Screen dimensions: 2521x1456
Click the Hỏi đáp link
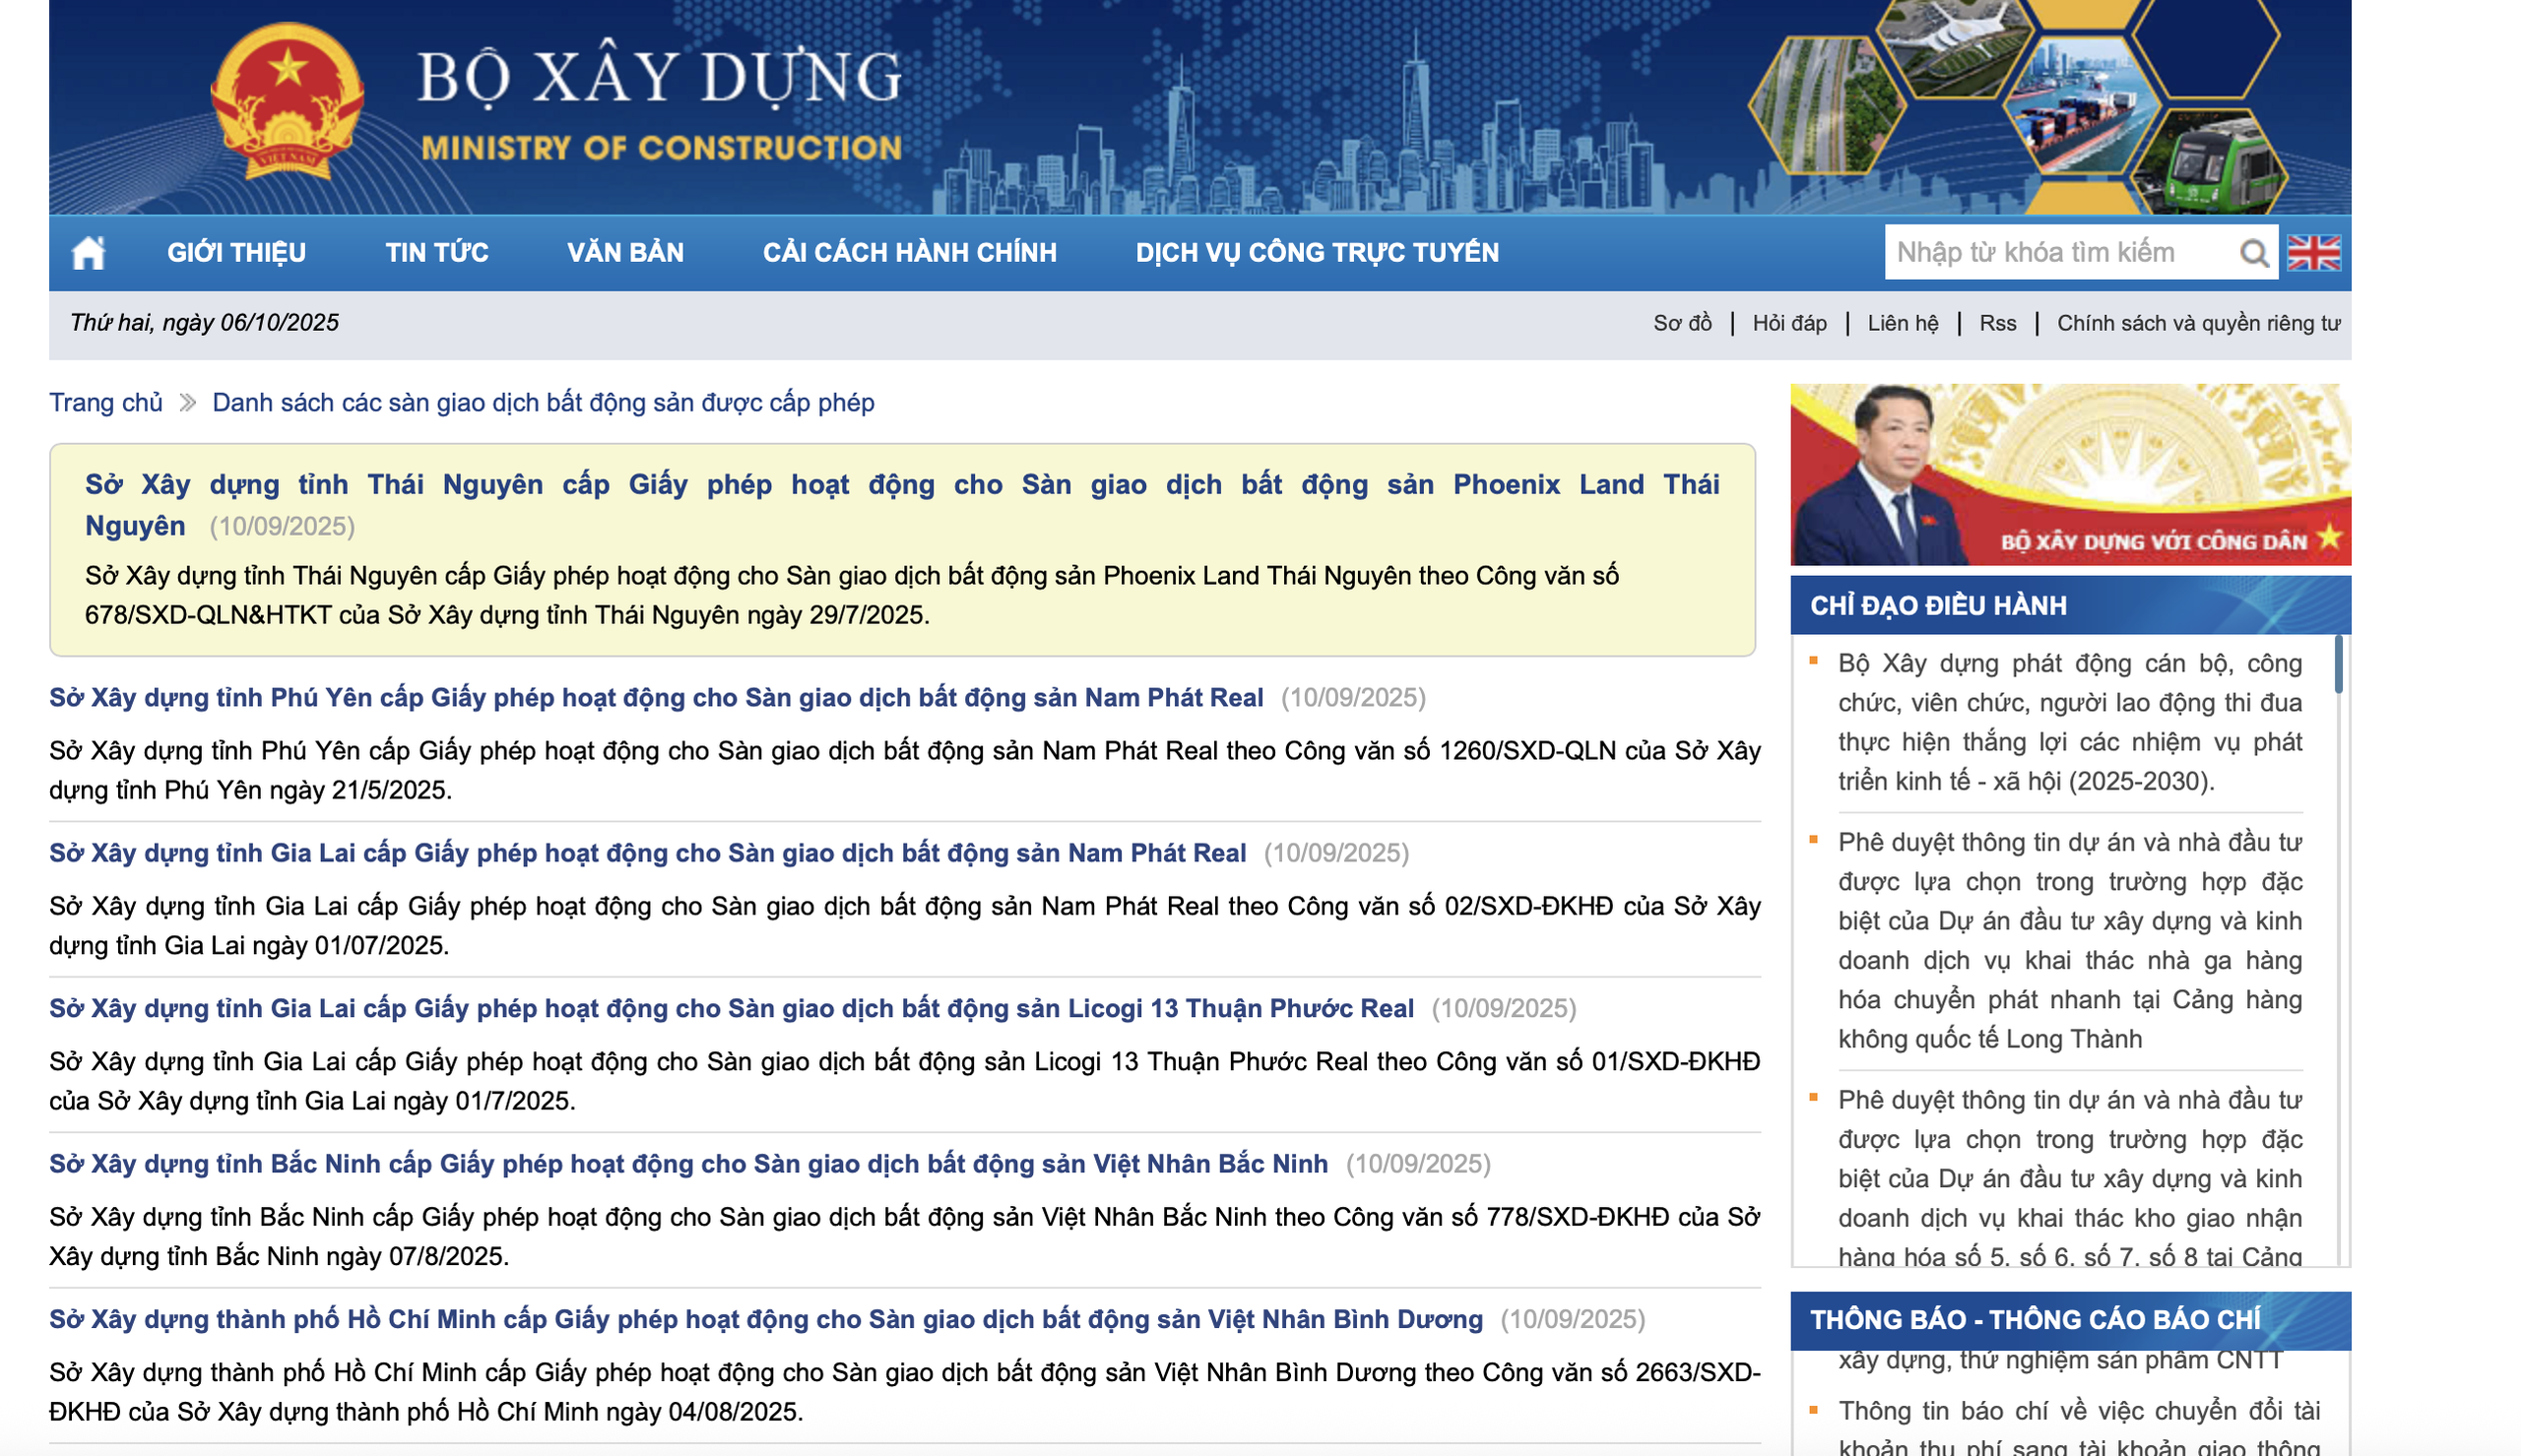coord(1788,323)
